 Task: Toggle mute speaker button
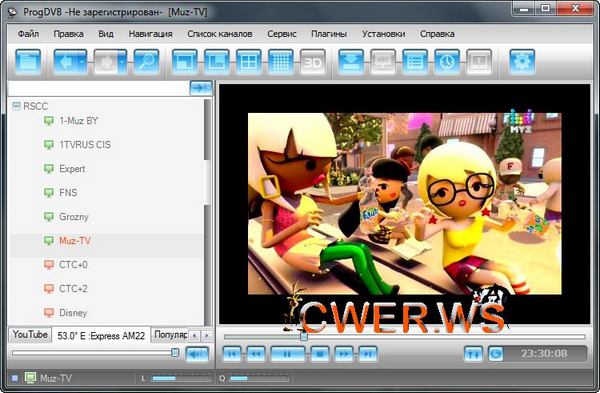tap(197, 354)
